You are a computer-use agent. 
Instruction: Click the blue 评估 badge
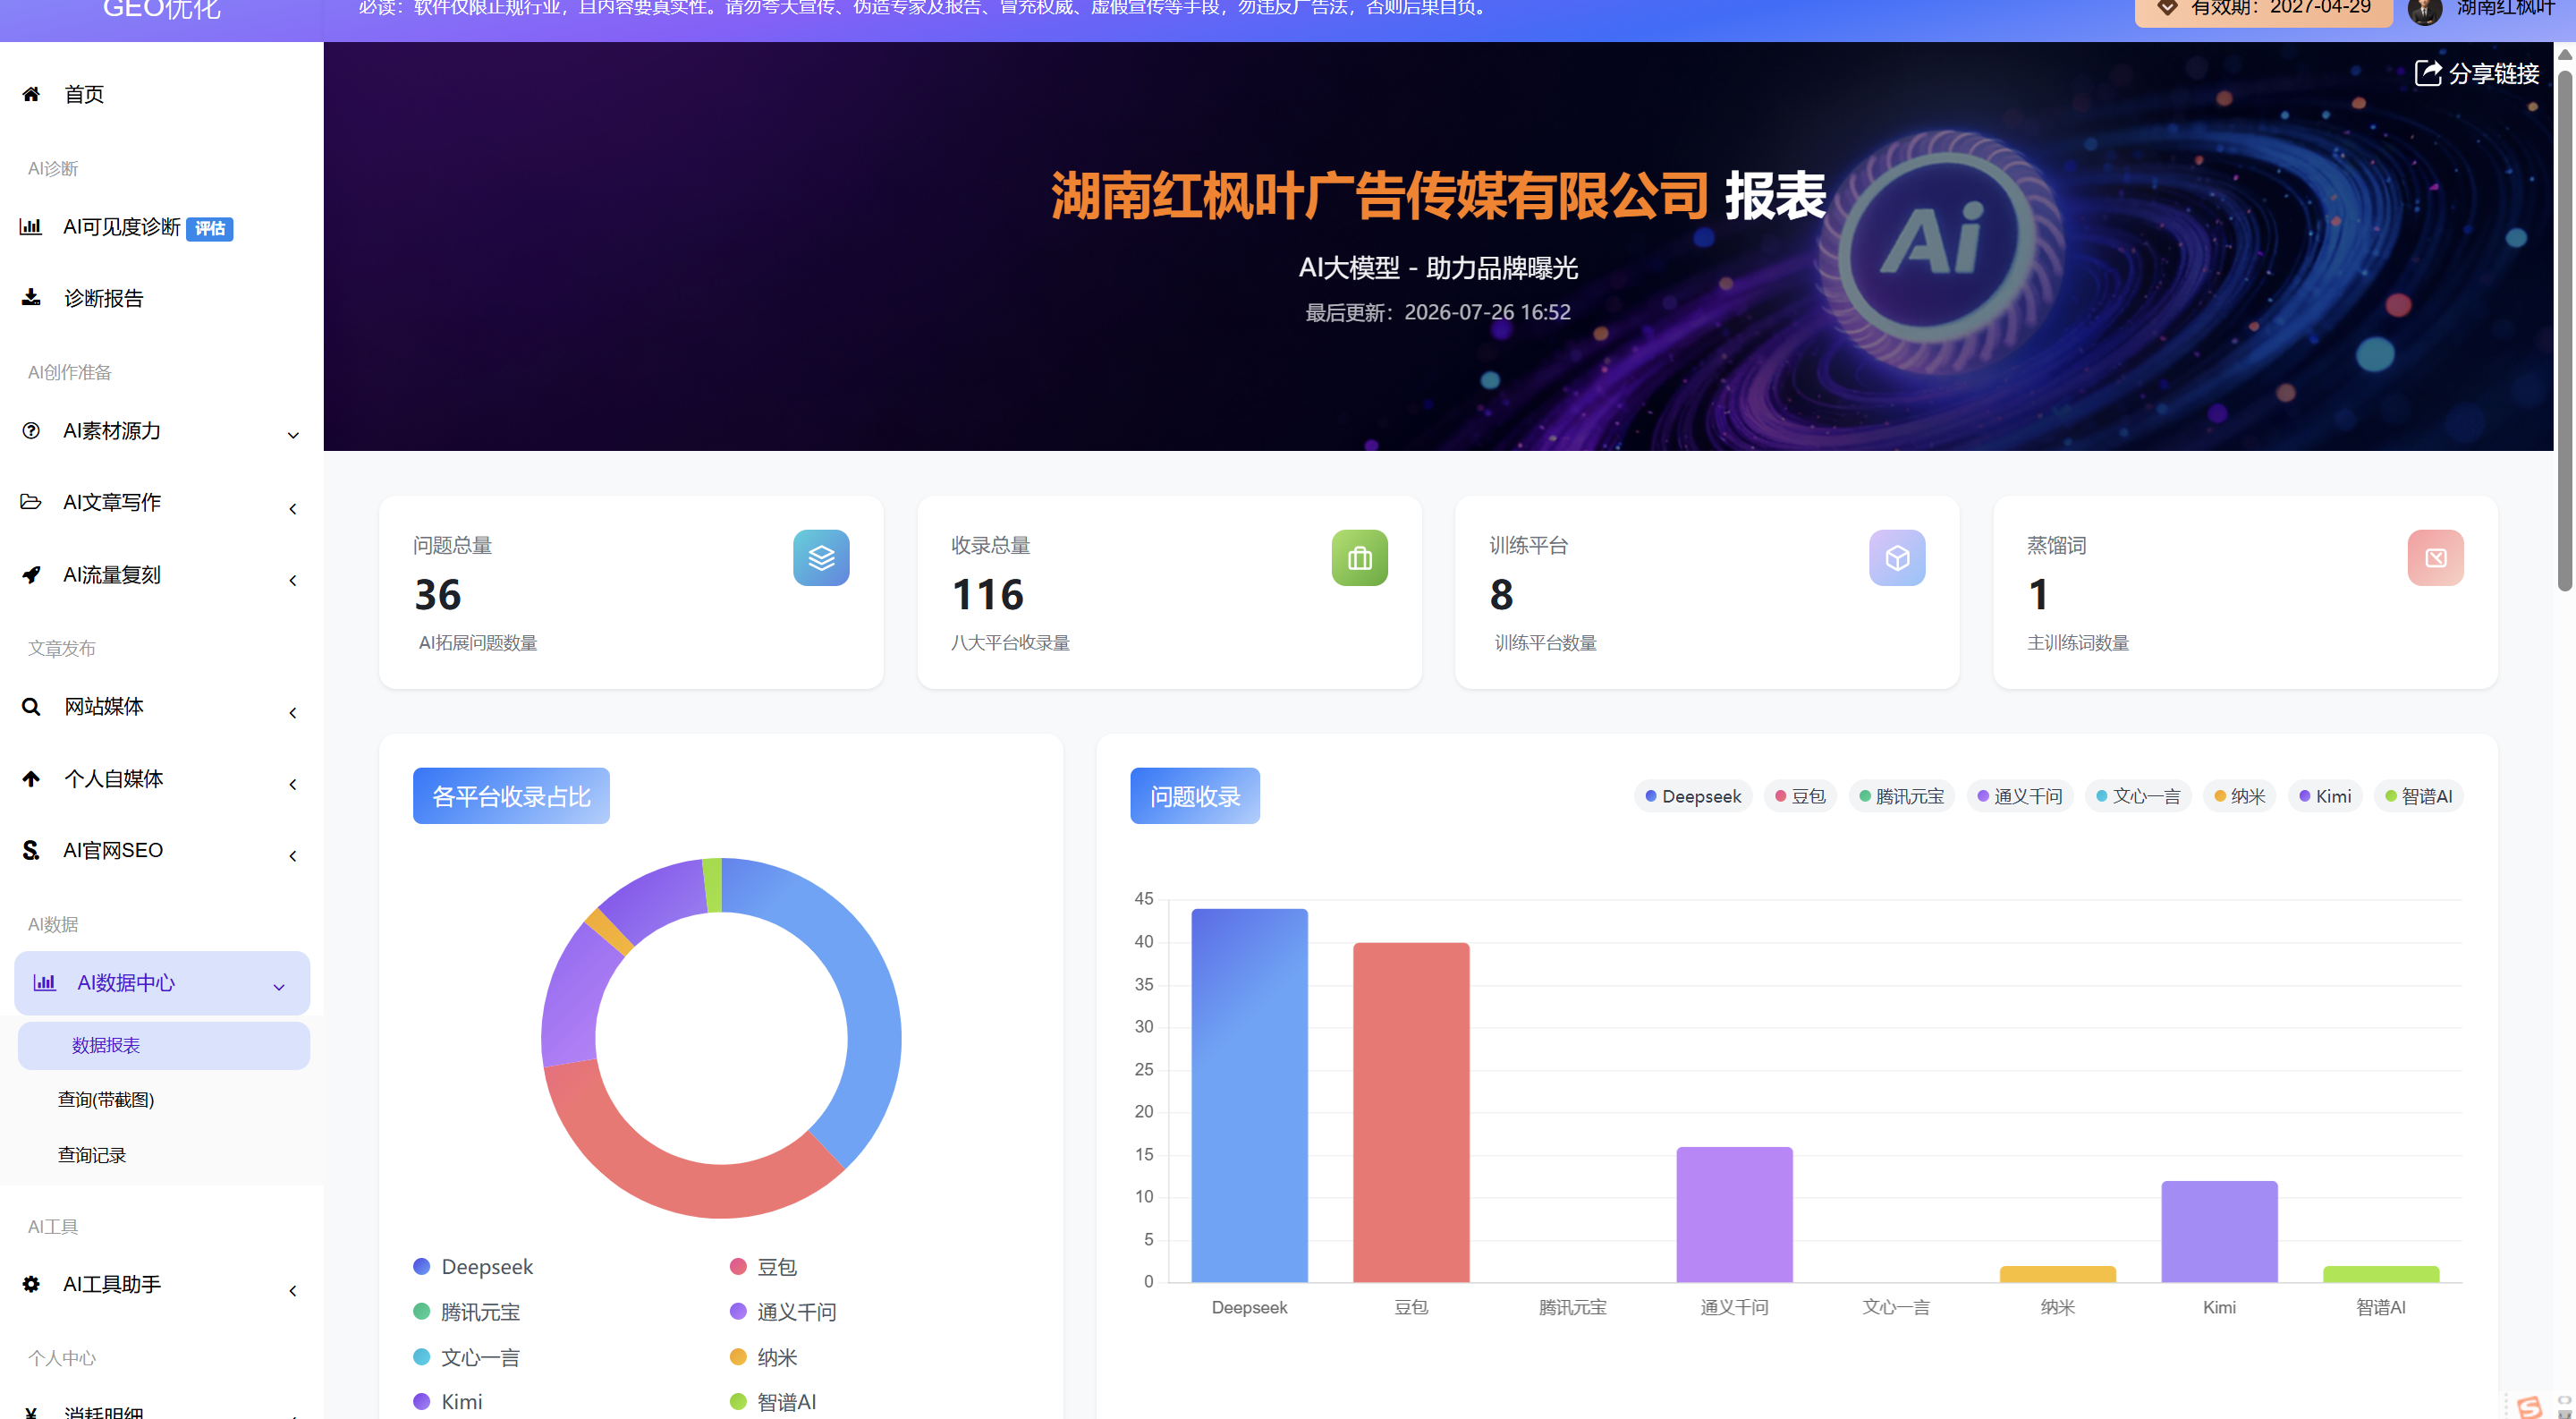[x=210, y=229]
